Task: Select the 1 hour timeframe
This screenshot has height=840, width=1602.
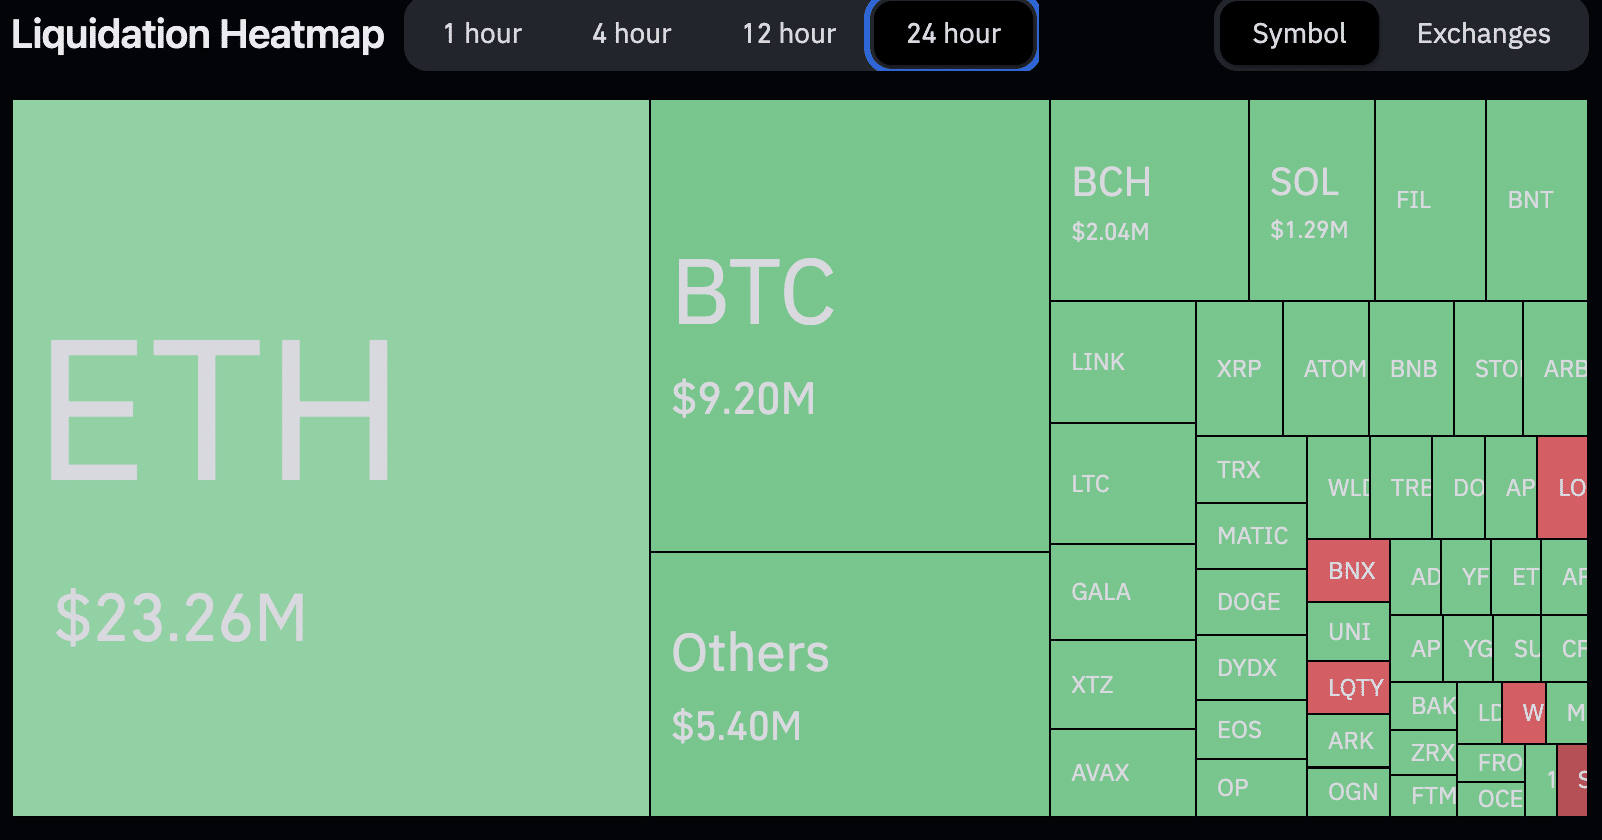Action: [482, 34]
